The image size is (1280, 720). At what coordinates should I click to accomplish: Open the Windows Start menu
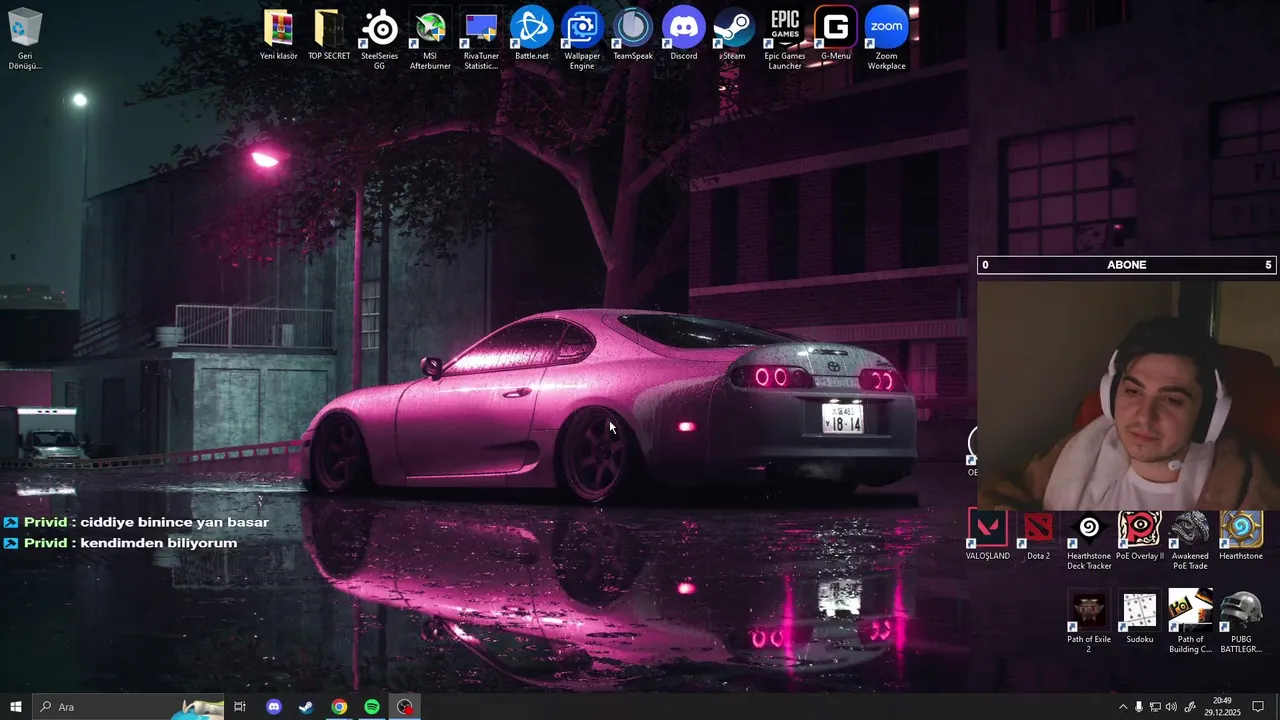click(x=15, y=707)
